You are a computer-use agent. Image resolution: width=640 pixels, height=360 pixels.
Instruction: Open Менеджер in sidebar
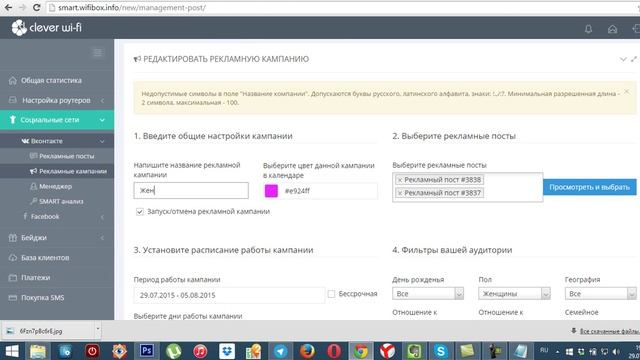(x=57, y=186)
